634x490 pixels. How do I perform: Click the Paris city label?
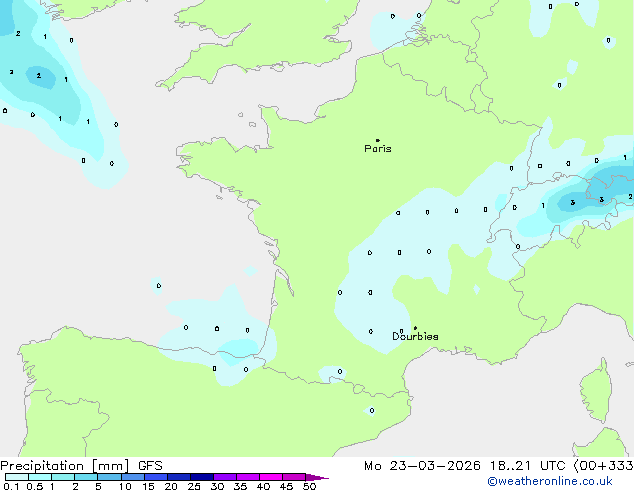(x=378, y=149)
